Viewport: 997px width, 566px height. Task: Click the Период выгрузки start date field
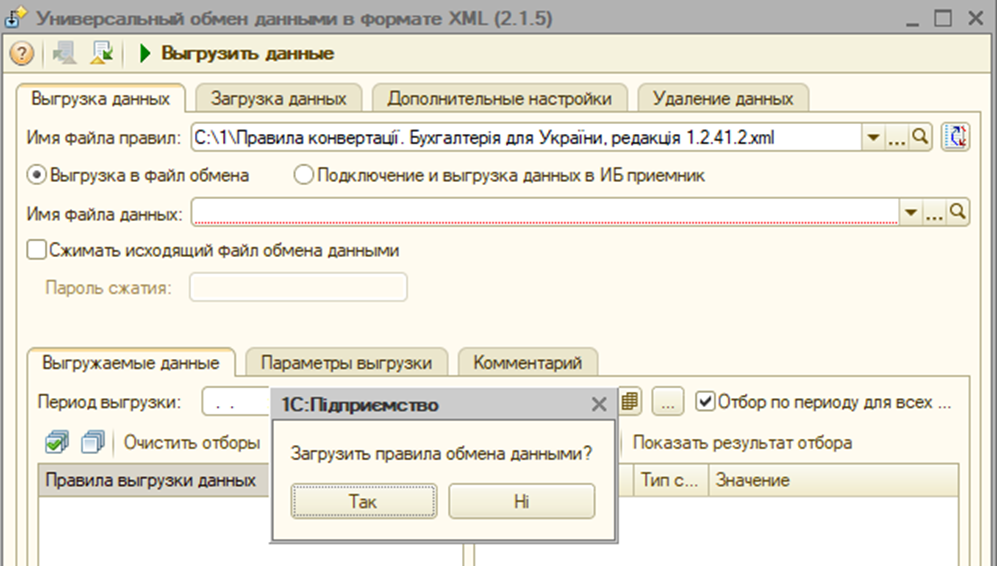[x=235, y=402]
